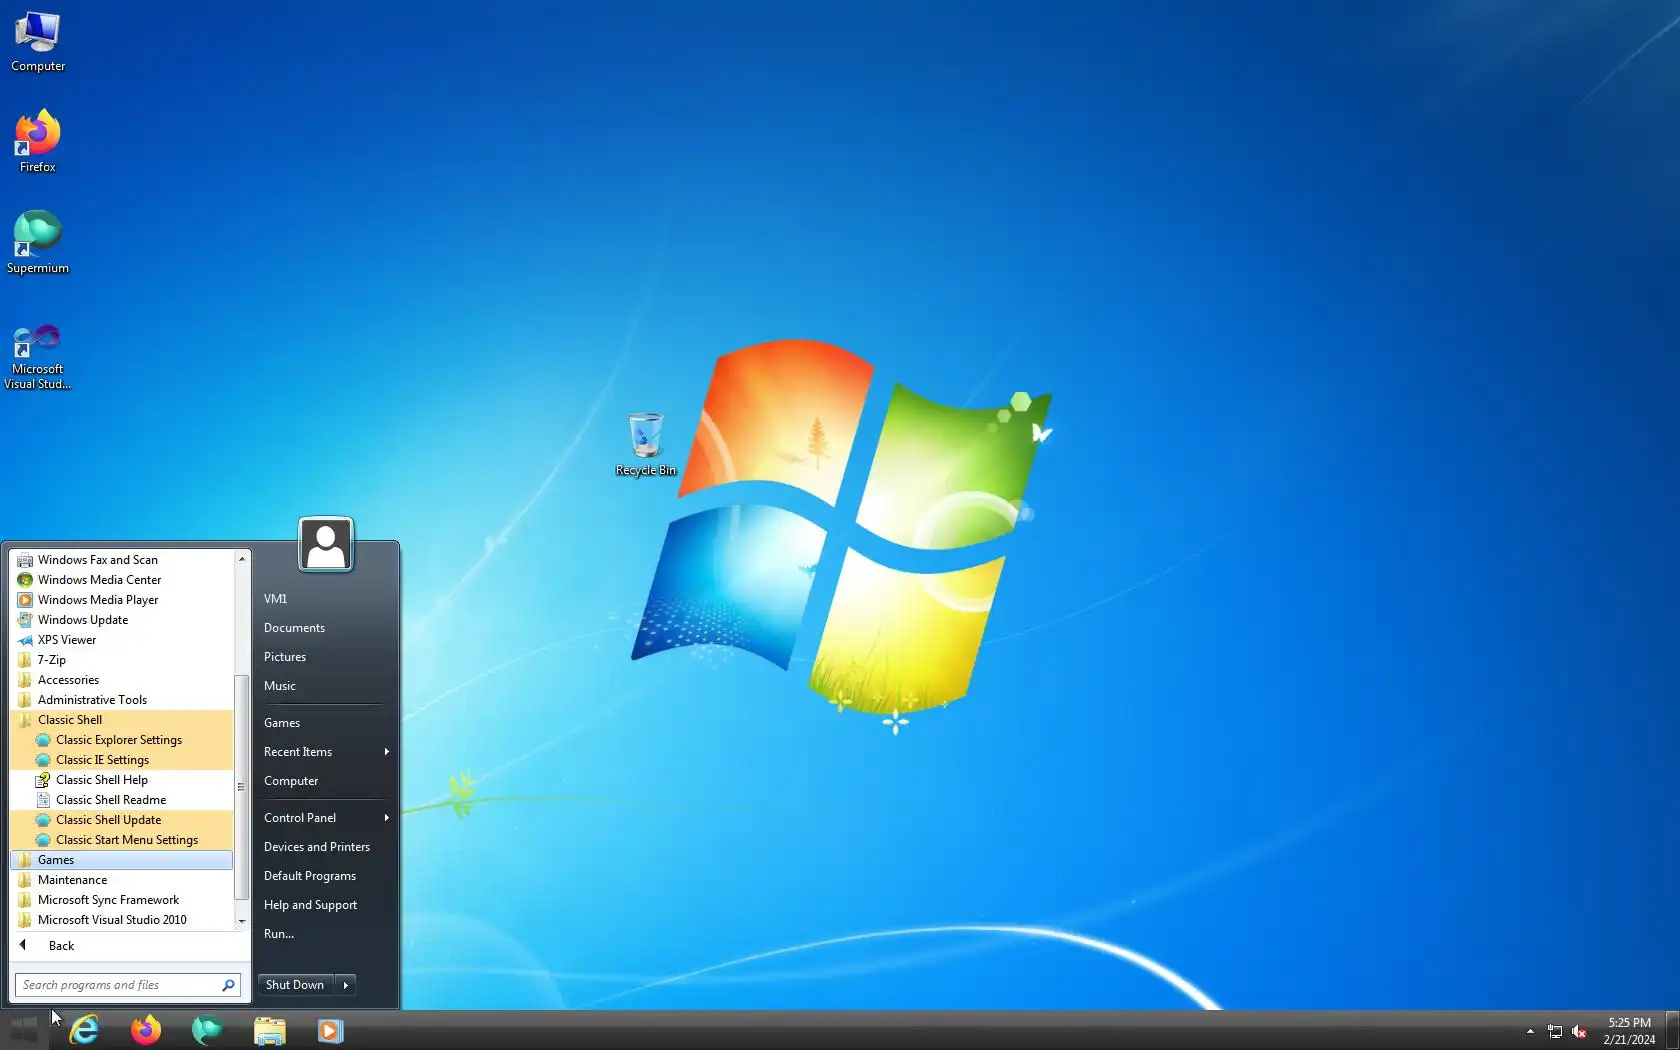Screen dimensions: 1680x1050
Task: Expand the Recent Items submenu
Action: tap(324, 752)
